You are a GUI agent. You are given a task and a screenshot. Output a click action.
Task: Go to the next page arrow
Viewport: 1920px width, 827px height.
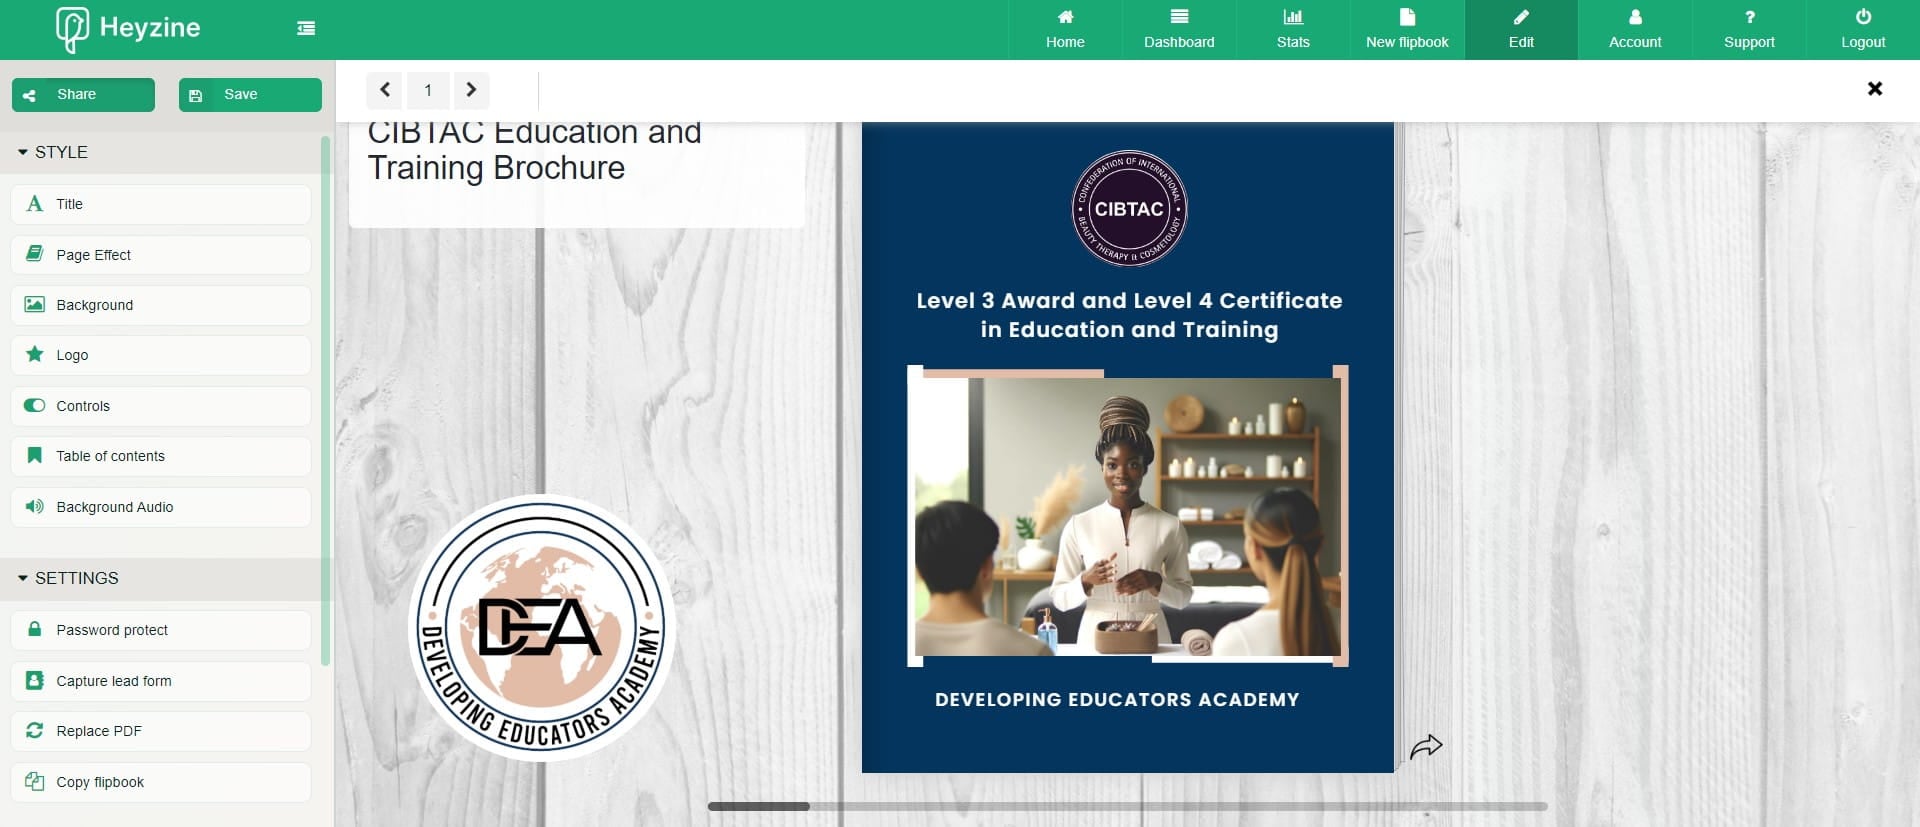tap(471, 90)
